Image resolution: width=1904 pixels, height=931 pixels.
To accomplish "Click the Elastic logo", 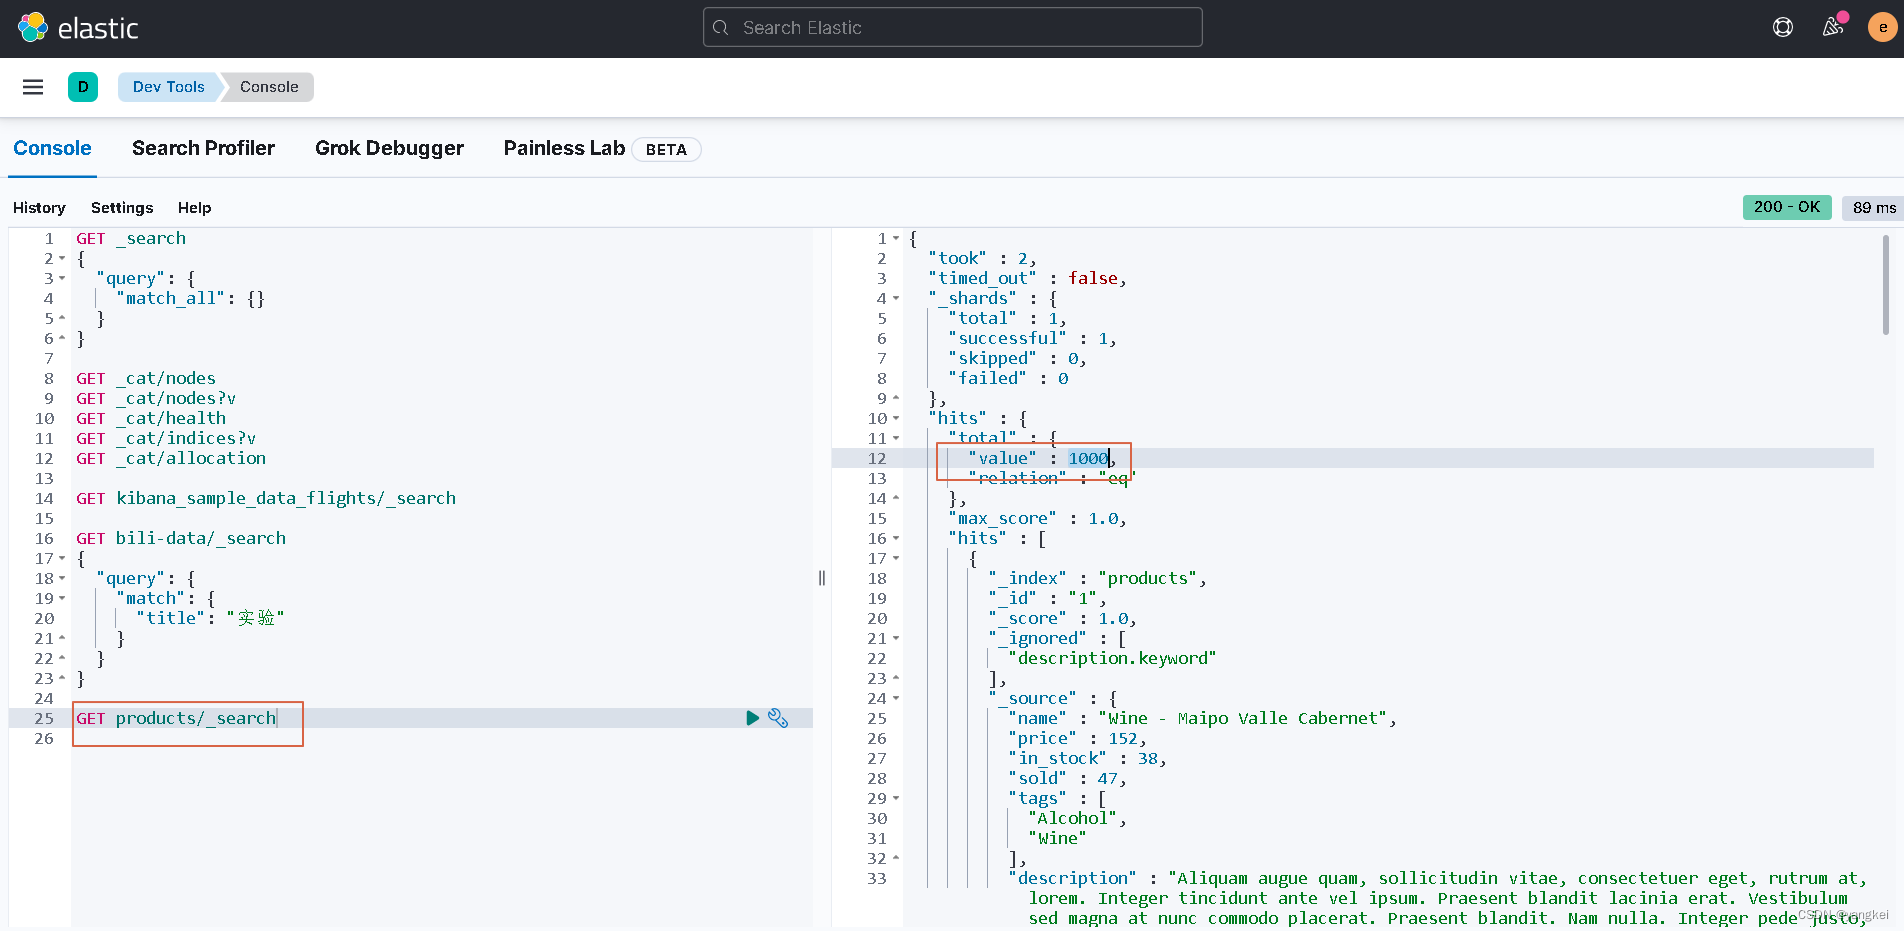I will tap(78, 28).
